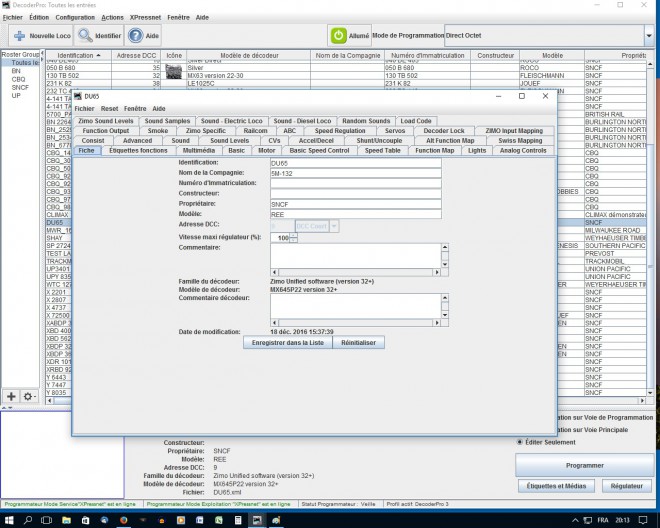Click the Nouvelle Loco plus icon
The image size is (660, 528).
point(19,36)
